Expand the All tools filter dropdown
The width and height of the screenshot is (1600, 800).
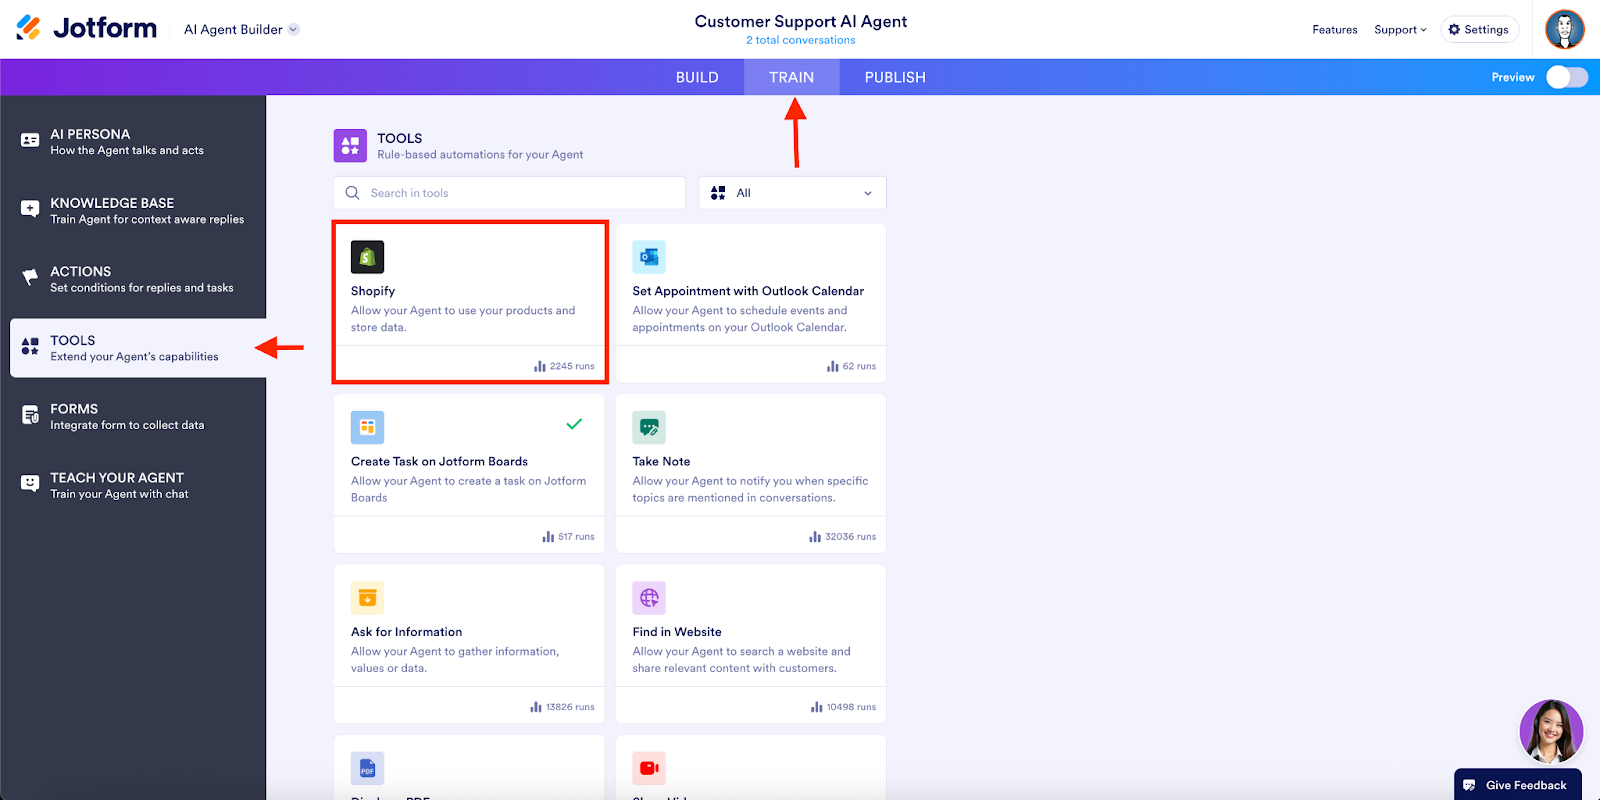click(x=792, y=193)
